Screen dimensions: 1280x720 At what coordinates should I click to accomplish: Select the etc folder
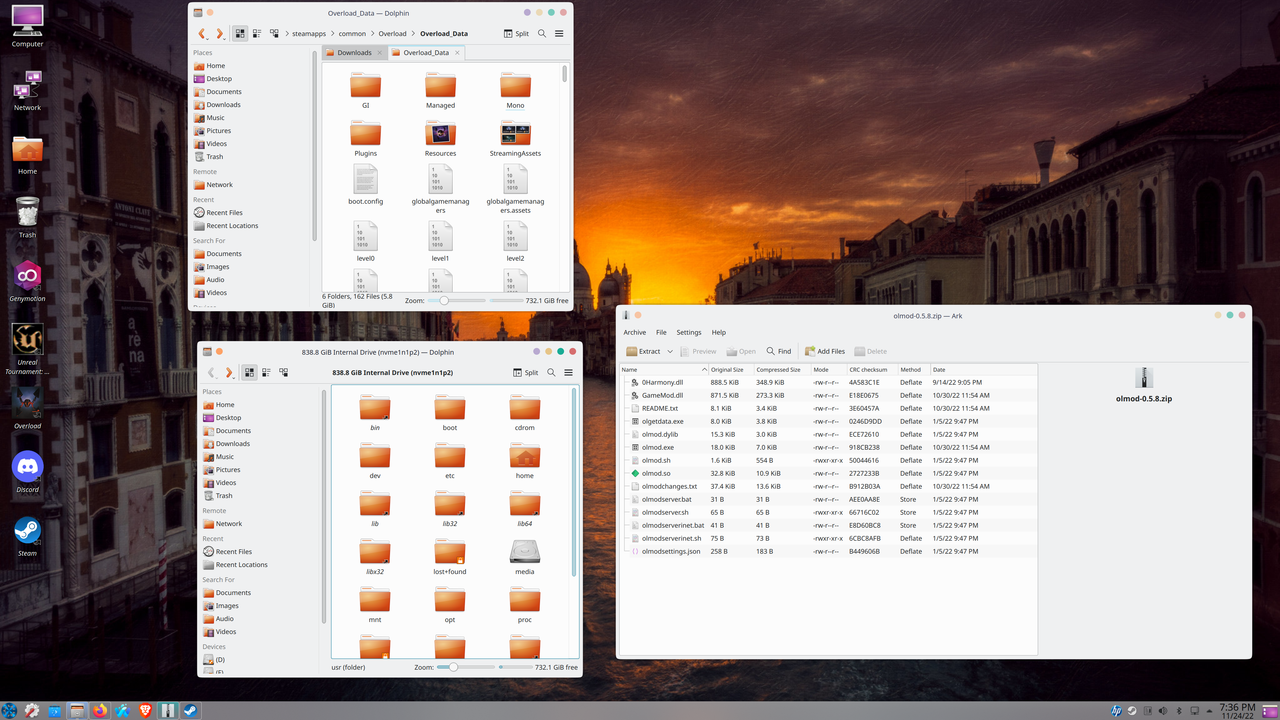(450, 460)
